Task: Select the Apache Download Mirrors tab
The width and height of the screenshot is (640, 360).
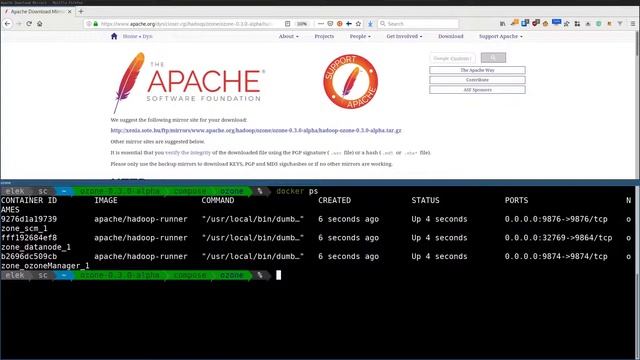Action: click(x=38, y=11)
